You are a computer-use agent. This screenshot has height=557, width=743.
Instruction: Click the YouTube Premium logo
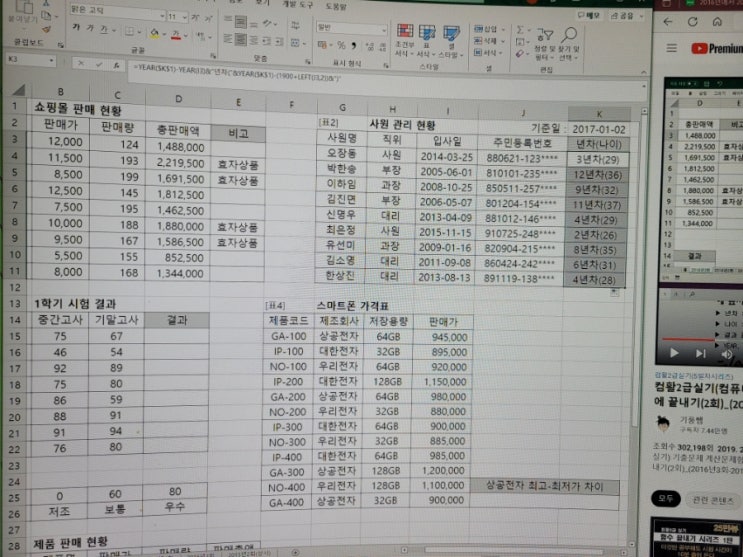click(717, 48)
